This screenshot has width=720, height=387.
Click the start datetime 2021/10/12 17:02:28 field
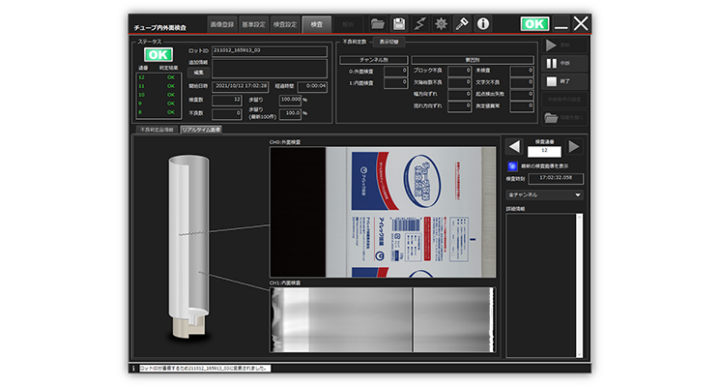(x=240, y=86)
